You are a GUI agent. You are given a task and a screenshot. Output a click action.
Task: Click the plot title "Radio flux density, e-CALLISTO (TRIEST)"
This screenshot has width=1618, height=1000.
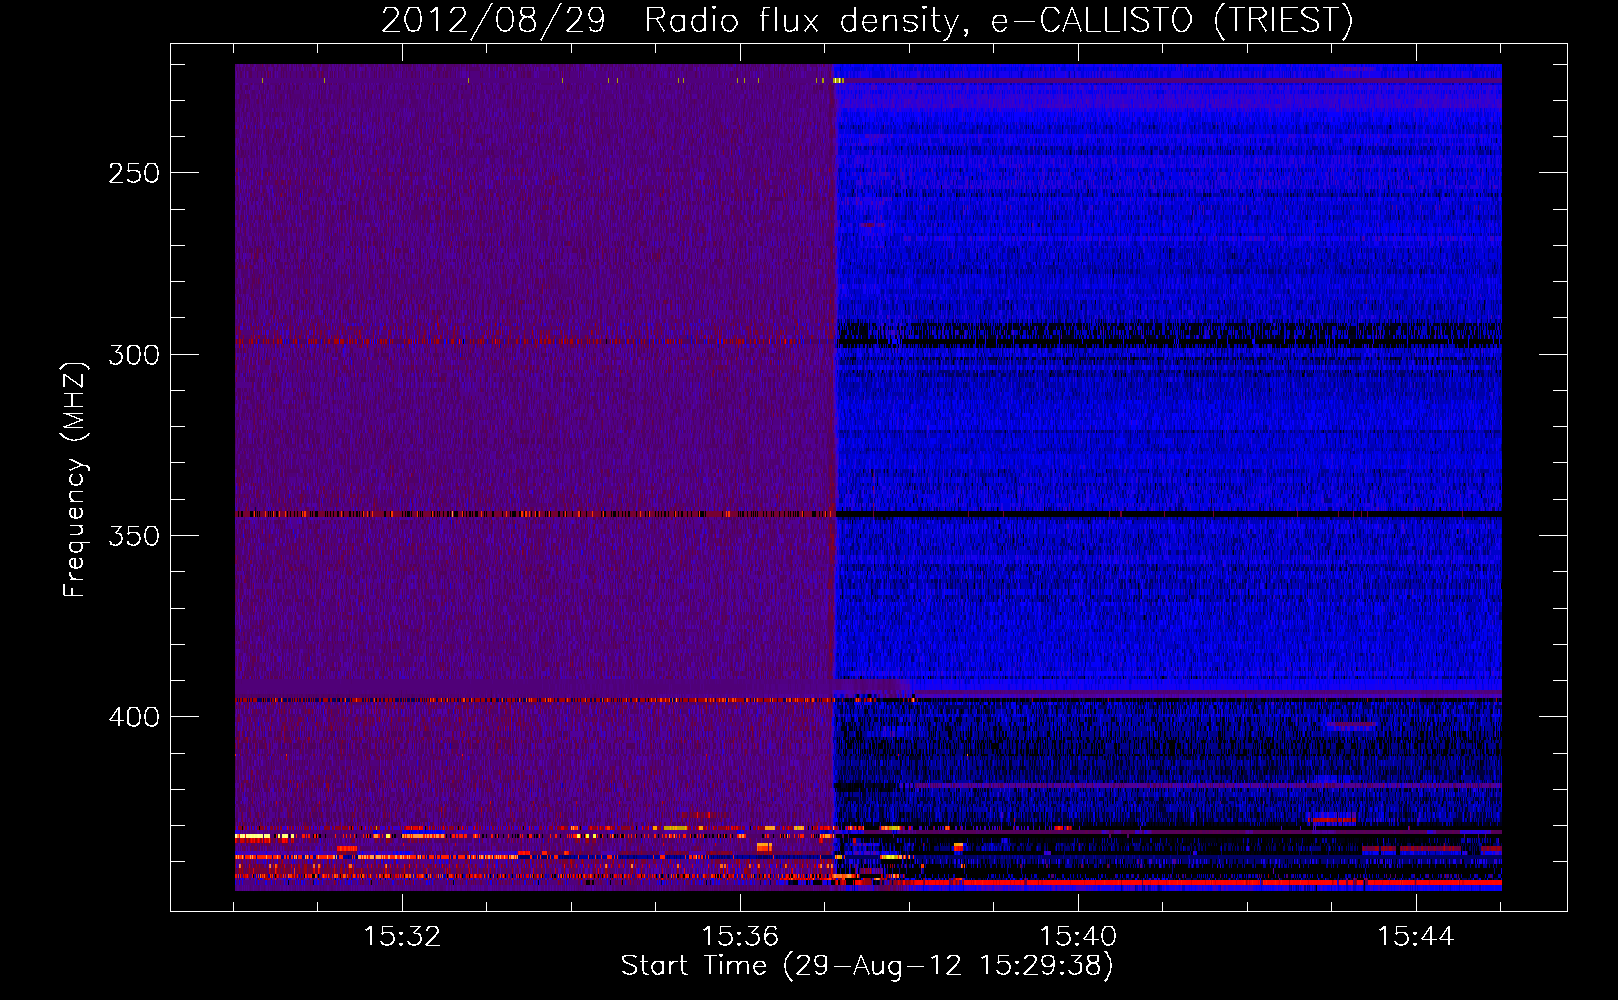pyautogui.click(x=998, y=21)
